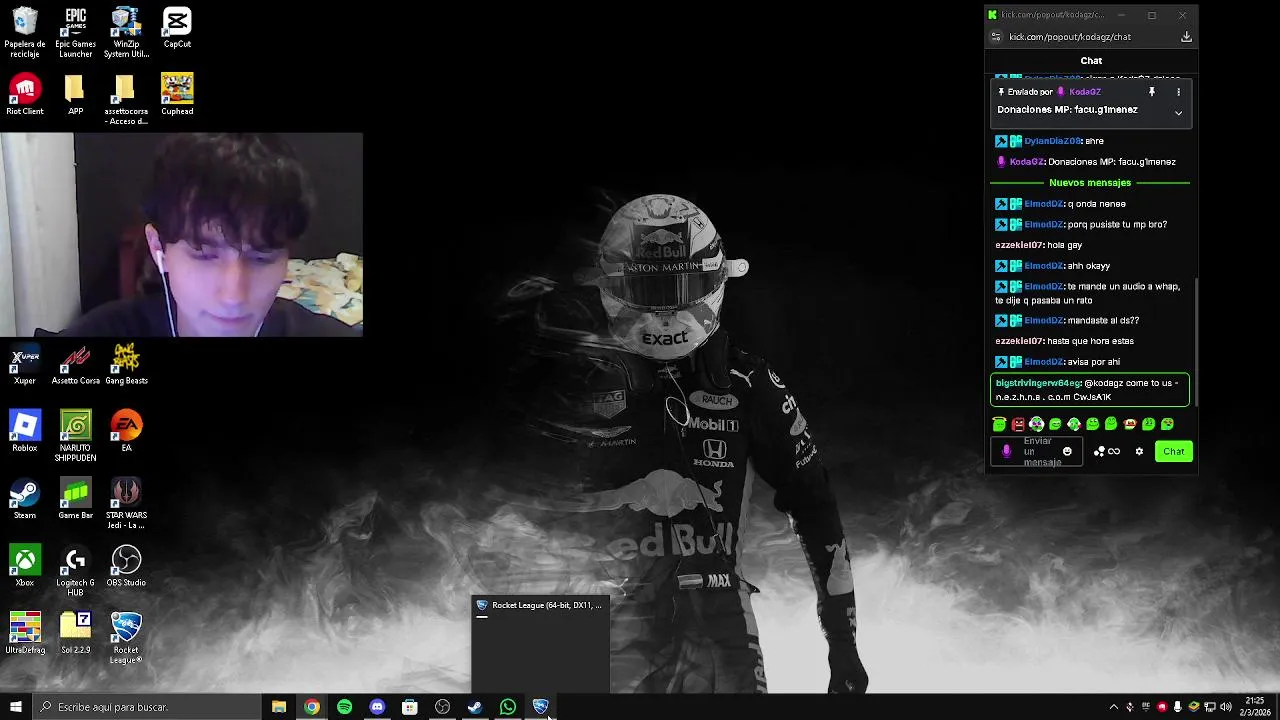Click the Rocket League taskbar preview thumbnail

coord(540,643)
